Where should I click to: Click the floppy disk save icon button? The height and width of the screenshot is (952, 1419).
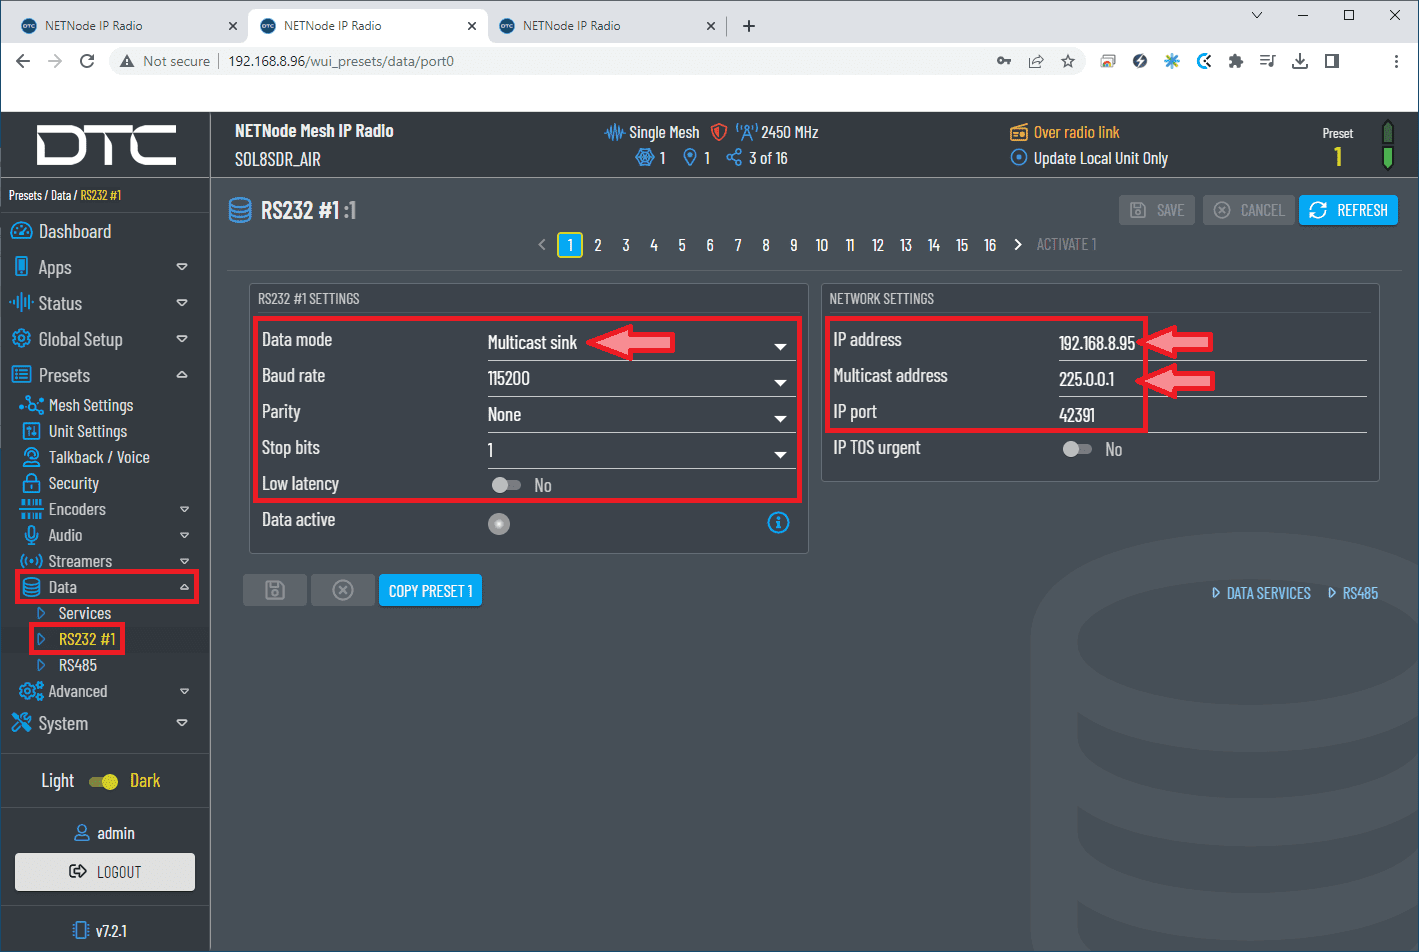coord(275,591)
